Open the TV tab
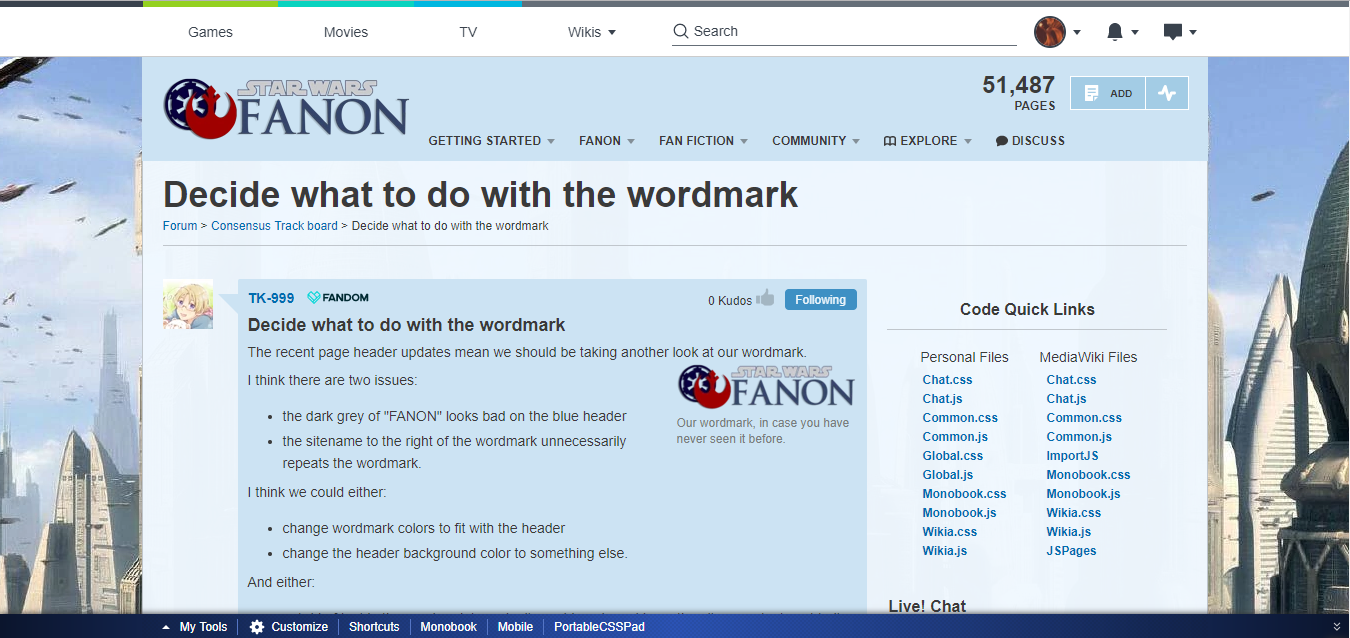This screenshot has height=638, width=1350. (x=468, y=32)
